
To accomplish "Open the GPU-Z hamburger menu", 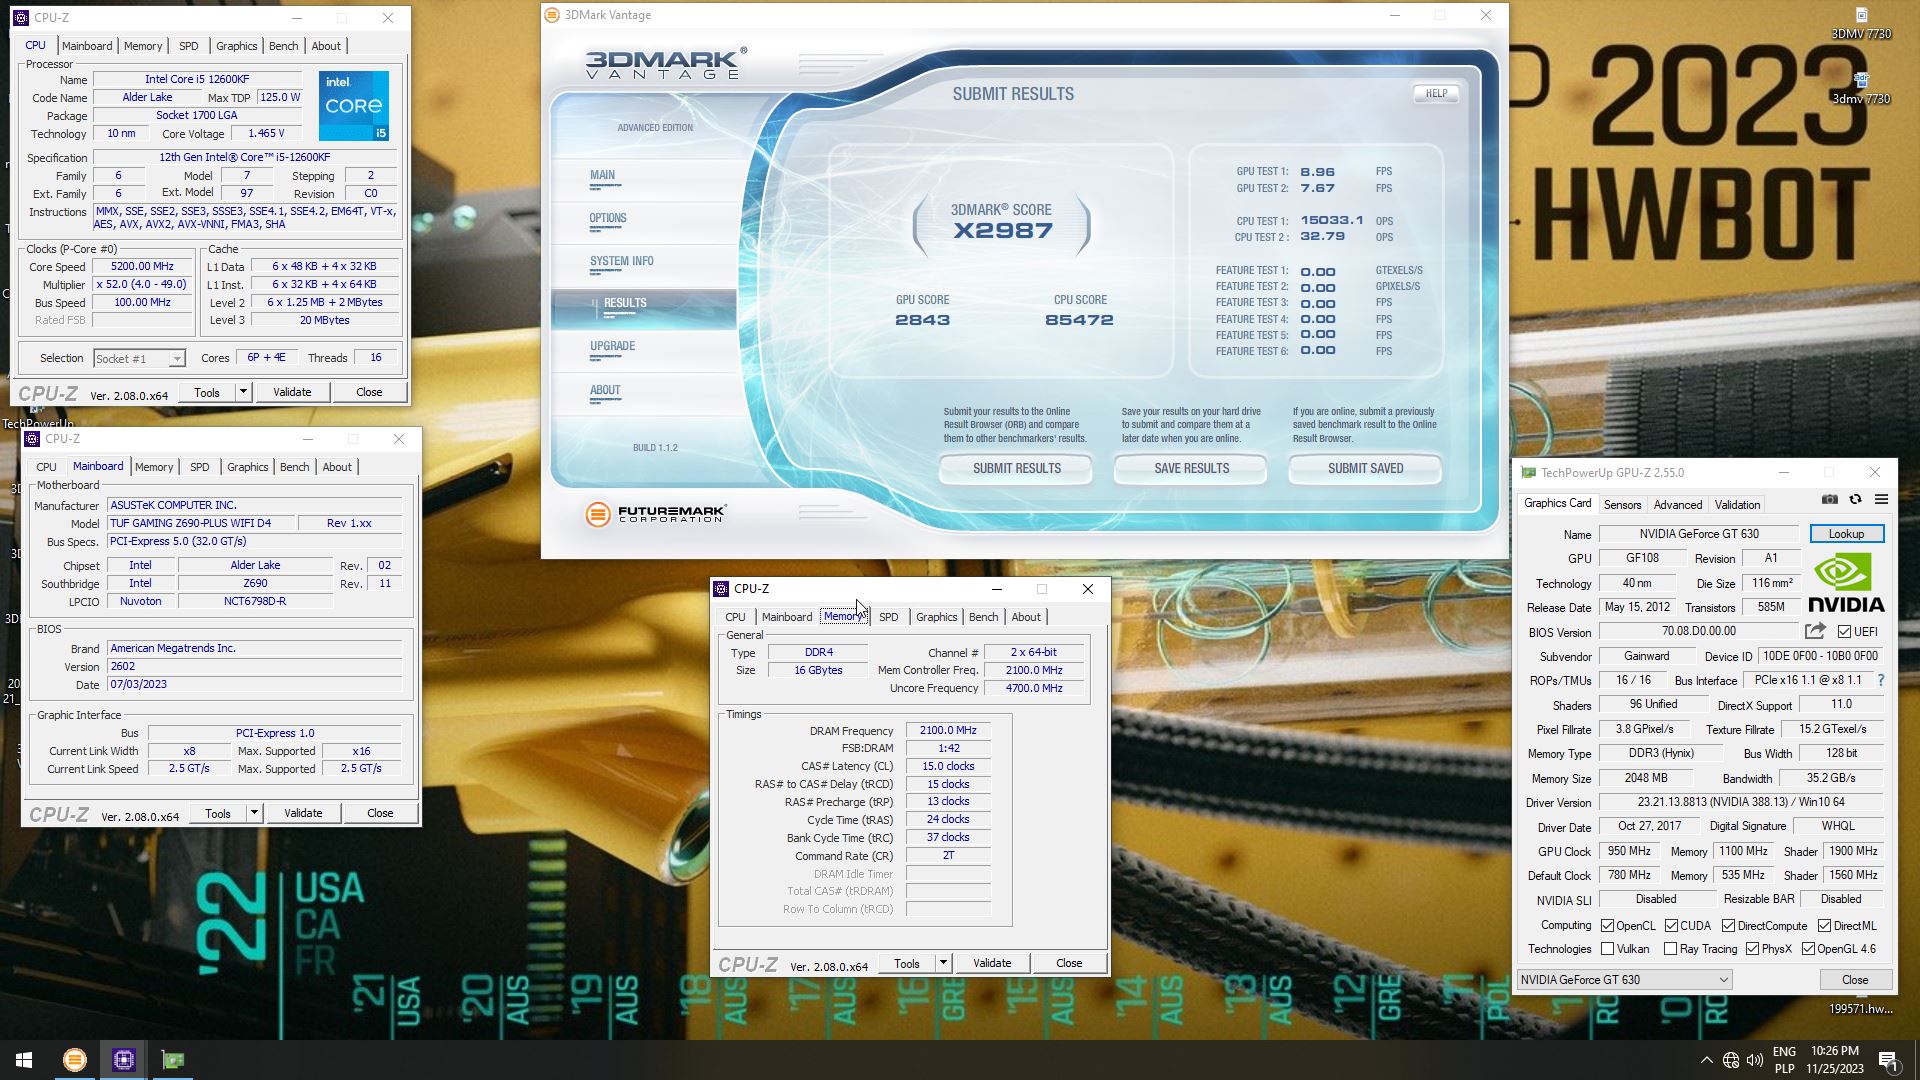I will tap(1881, 500).
